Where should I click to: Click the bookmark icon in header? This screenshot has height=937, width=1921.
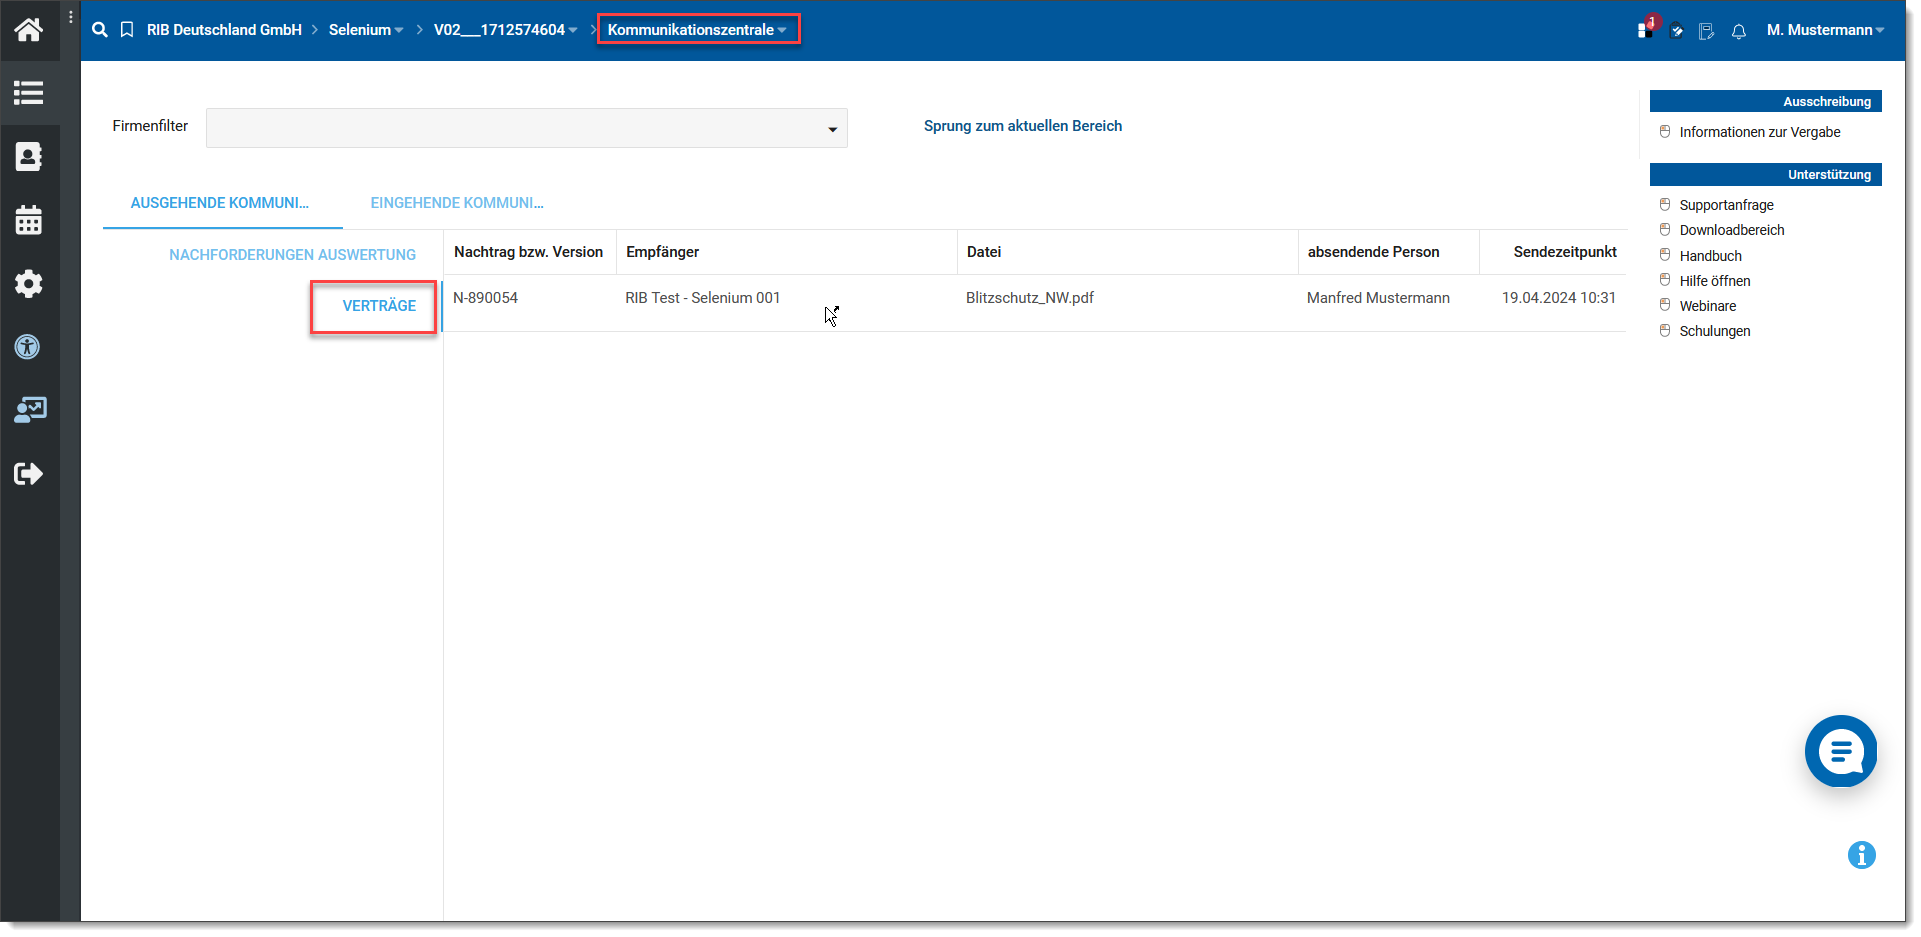coord(127,30)
